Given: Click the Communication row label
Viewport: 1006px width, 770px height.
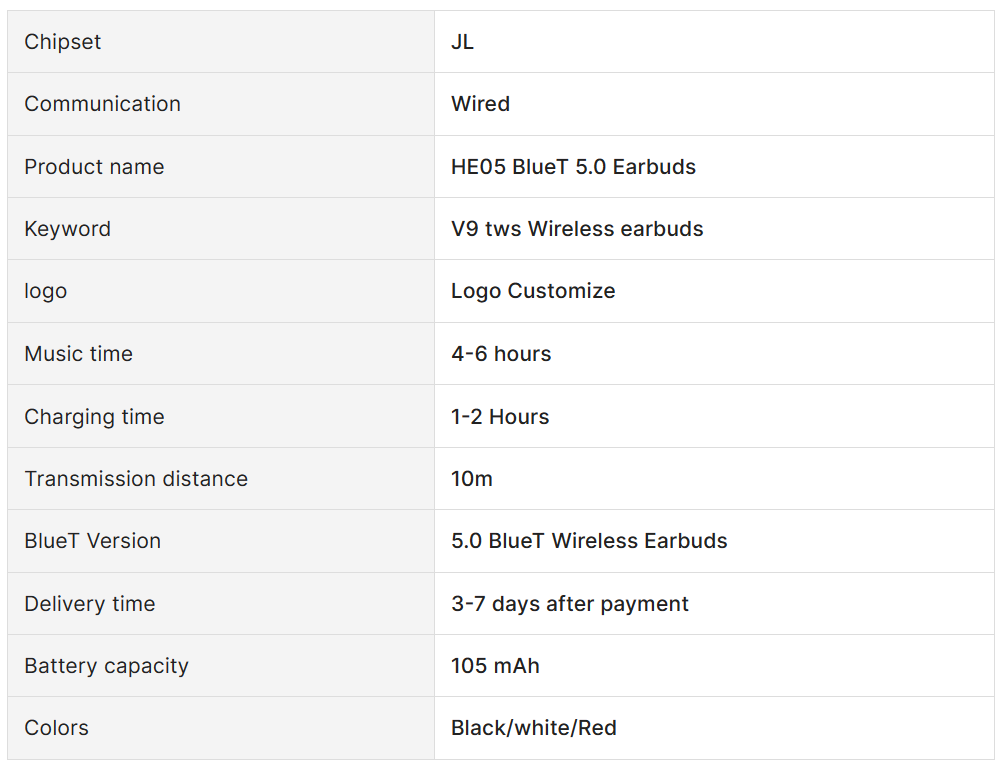Looking at the screenshot, I should [102, 104].
